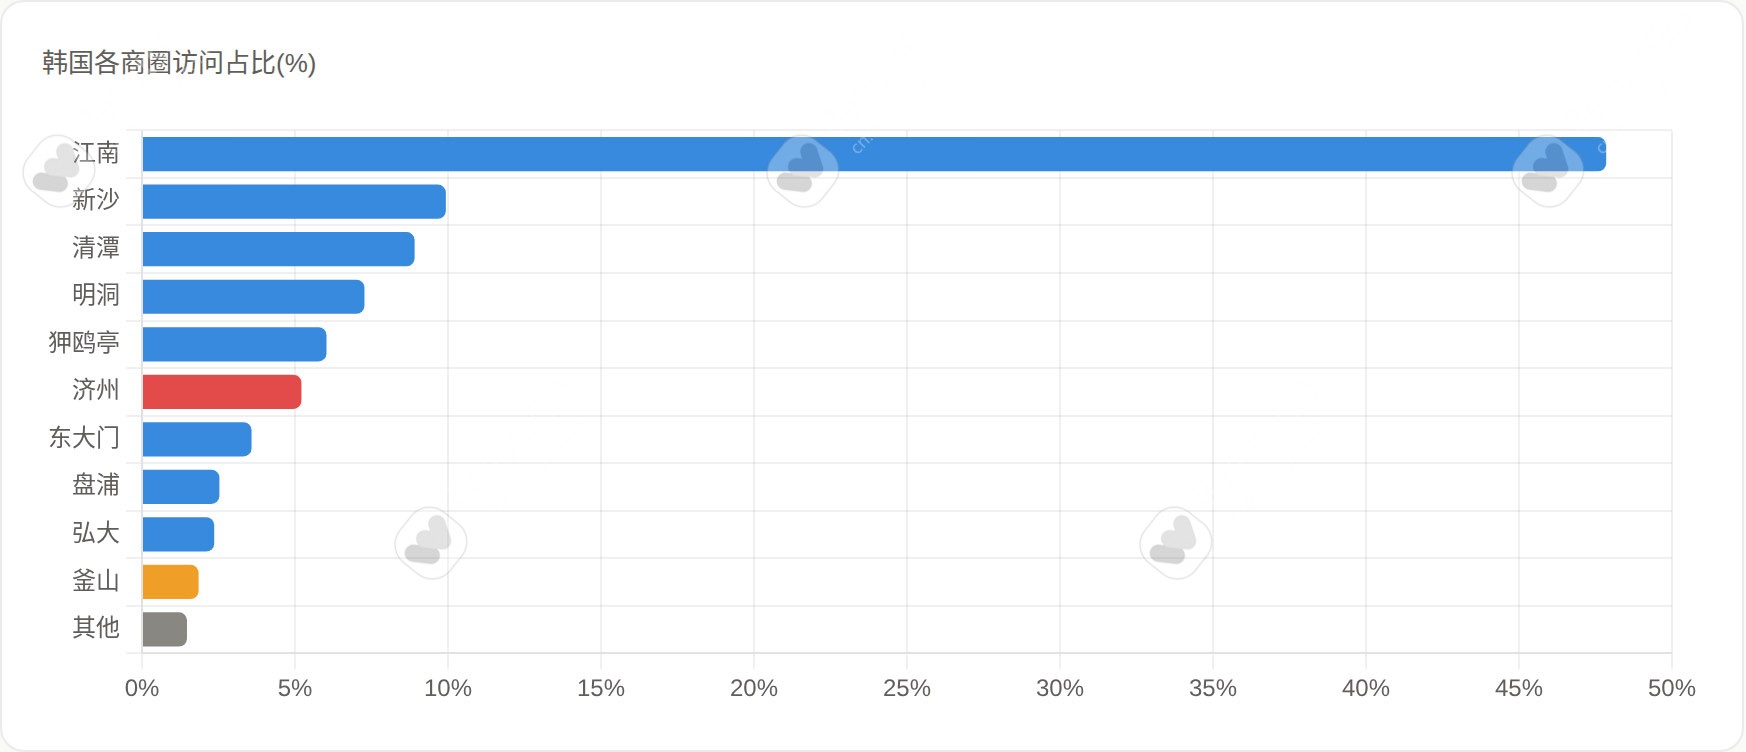Select the 狎鸥亭 bar
Image resolution: width=1746 pixels, height=752 pixels.
click(x=235, y=344)
